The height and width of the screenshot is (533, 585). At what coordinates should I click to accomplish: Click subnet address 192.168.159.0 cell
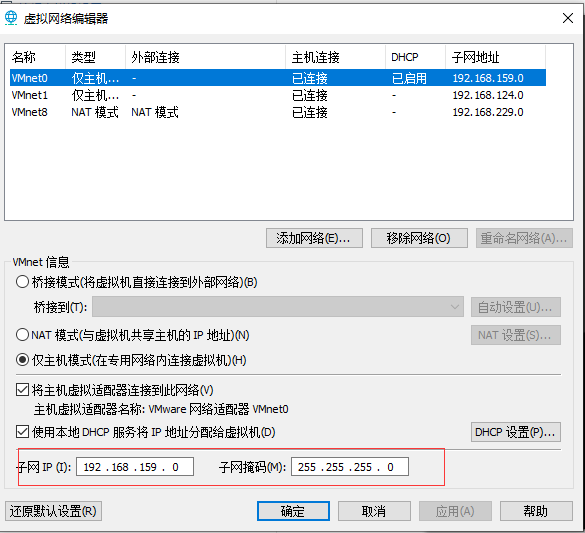pos(488,78)
